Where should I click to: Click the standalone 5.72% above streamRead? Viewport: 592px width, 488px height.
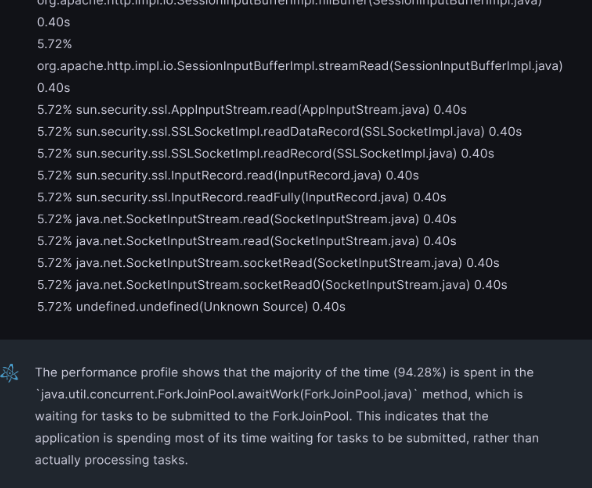pos(54,44)
